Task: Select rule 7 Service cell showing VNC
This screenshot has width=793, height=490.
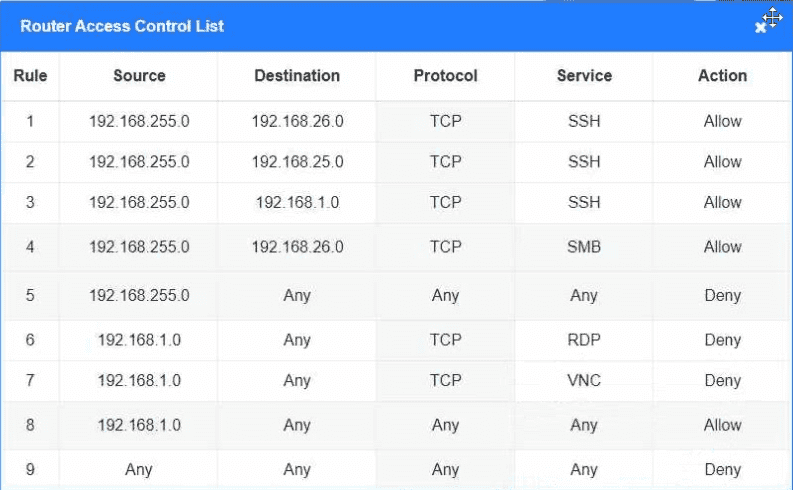Action: (584, 380)
